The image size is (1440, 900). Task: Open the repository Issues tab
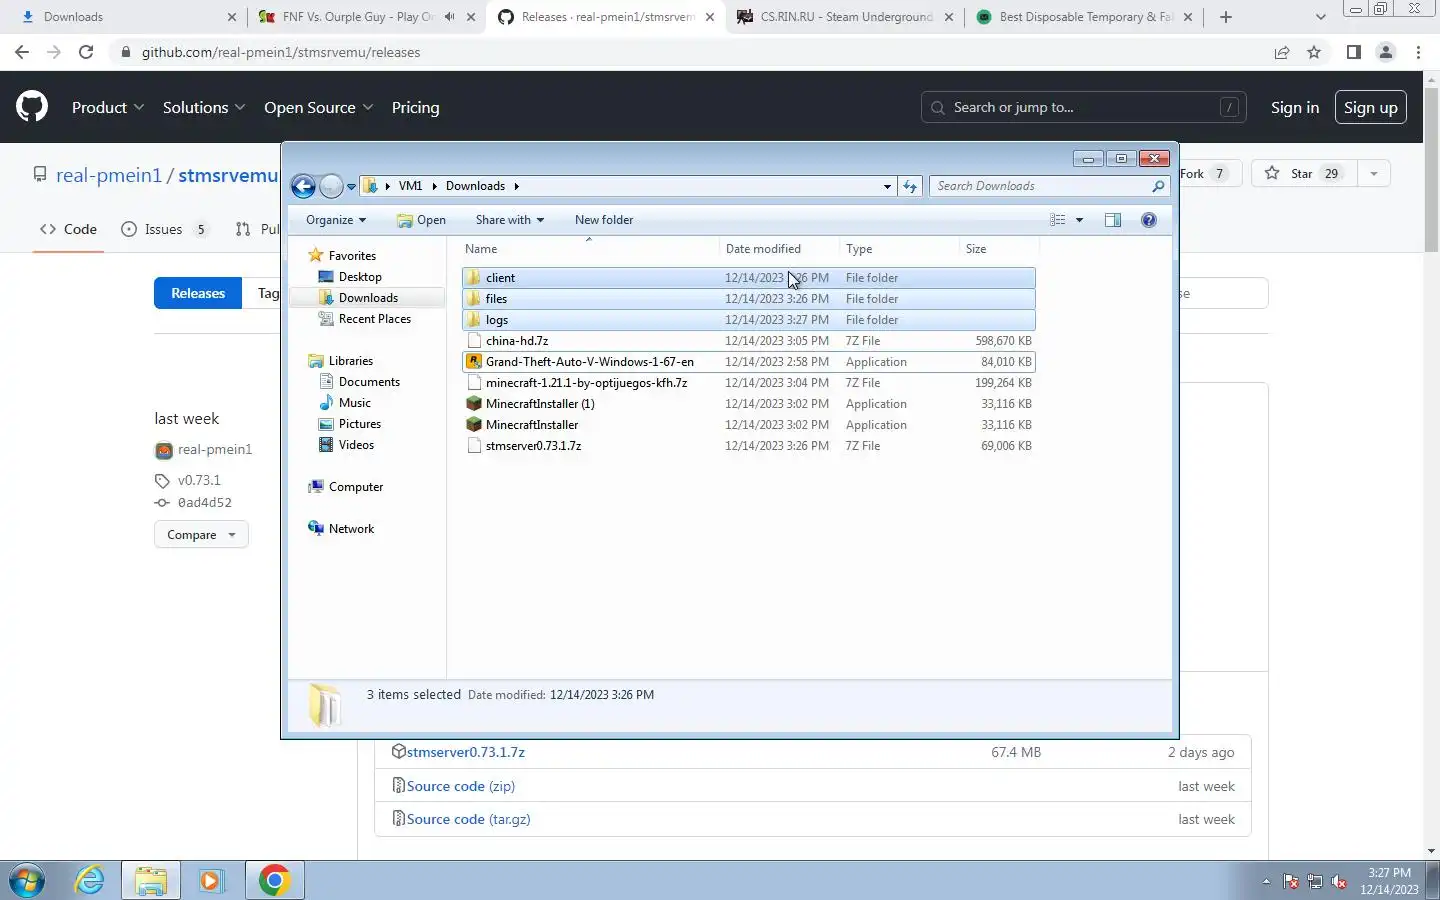tap(164, 229)
